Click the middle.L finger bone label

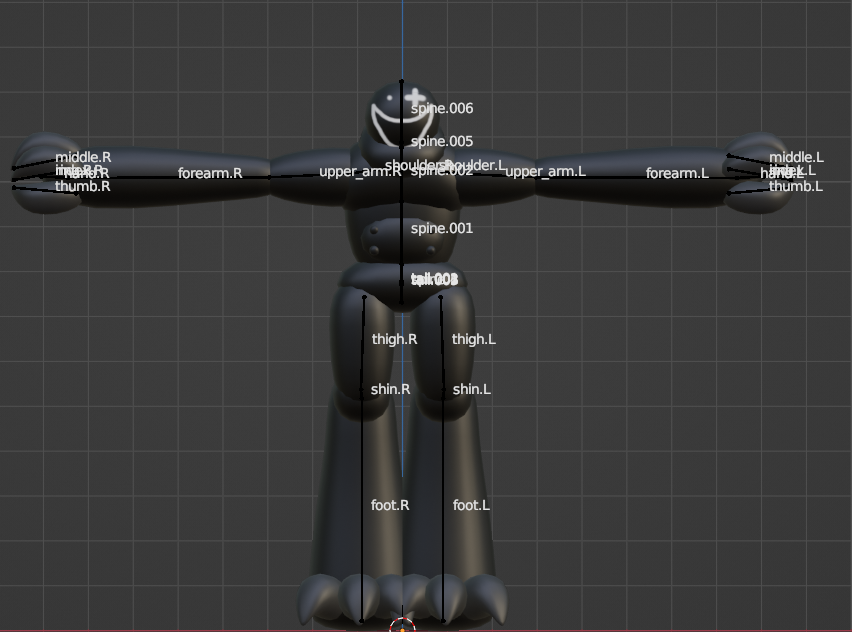click(797, 158)
